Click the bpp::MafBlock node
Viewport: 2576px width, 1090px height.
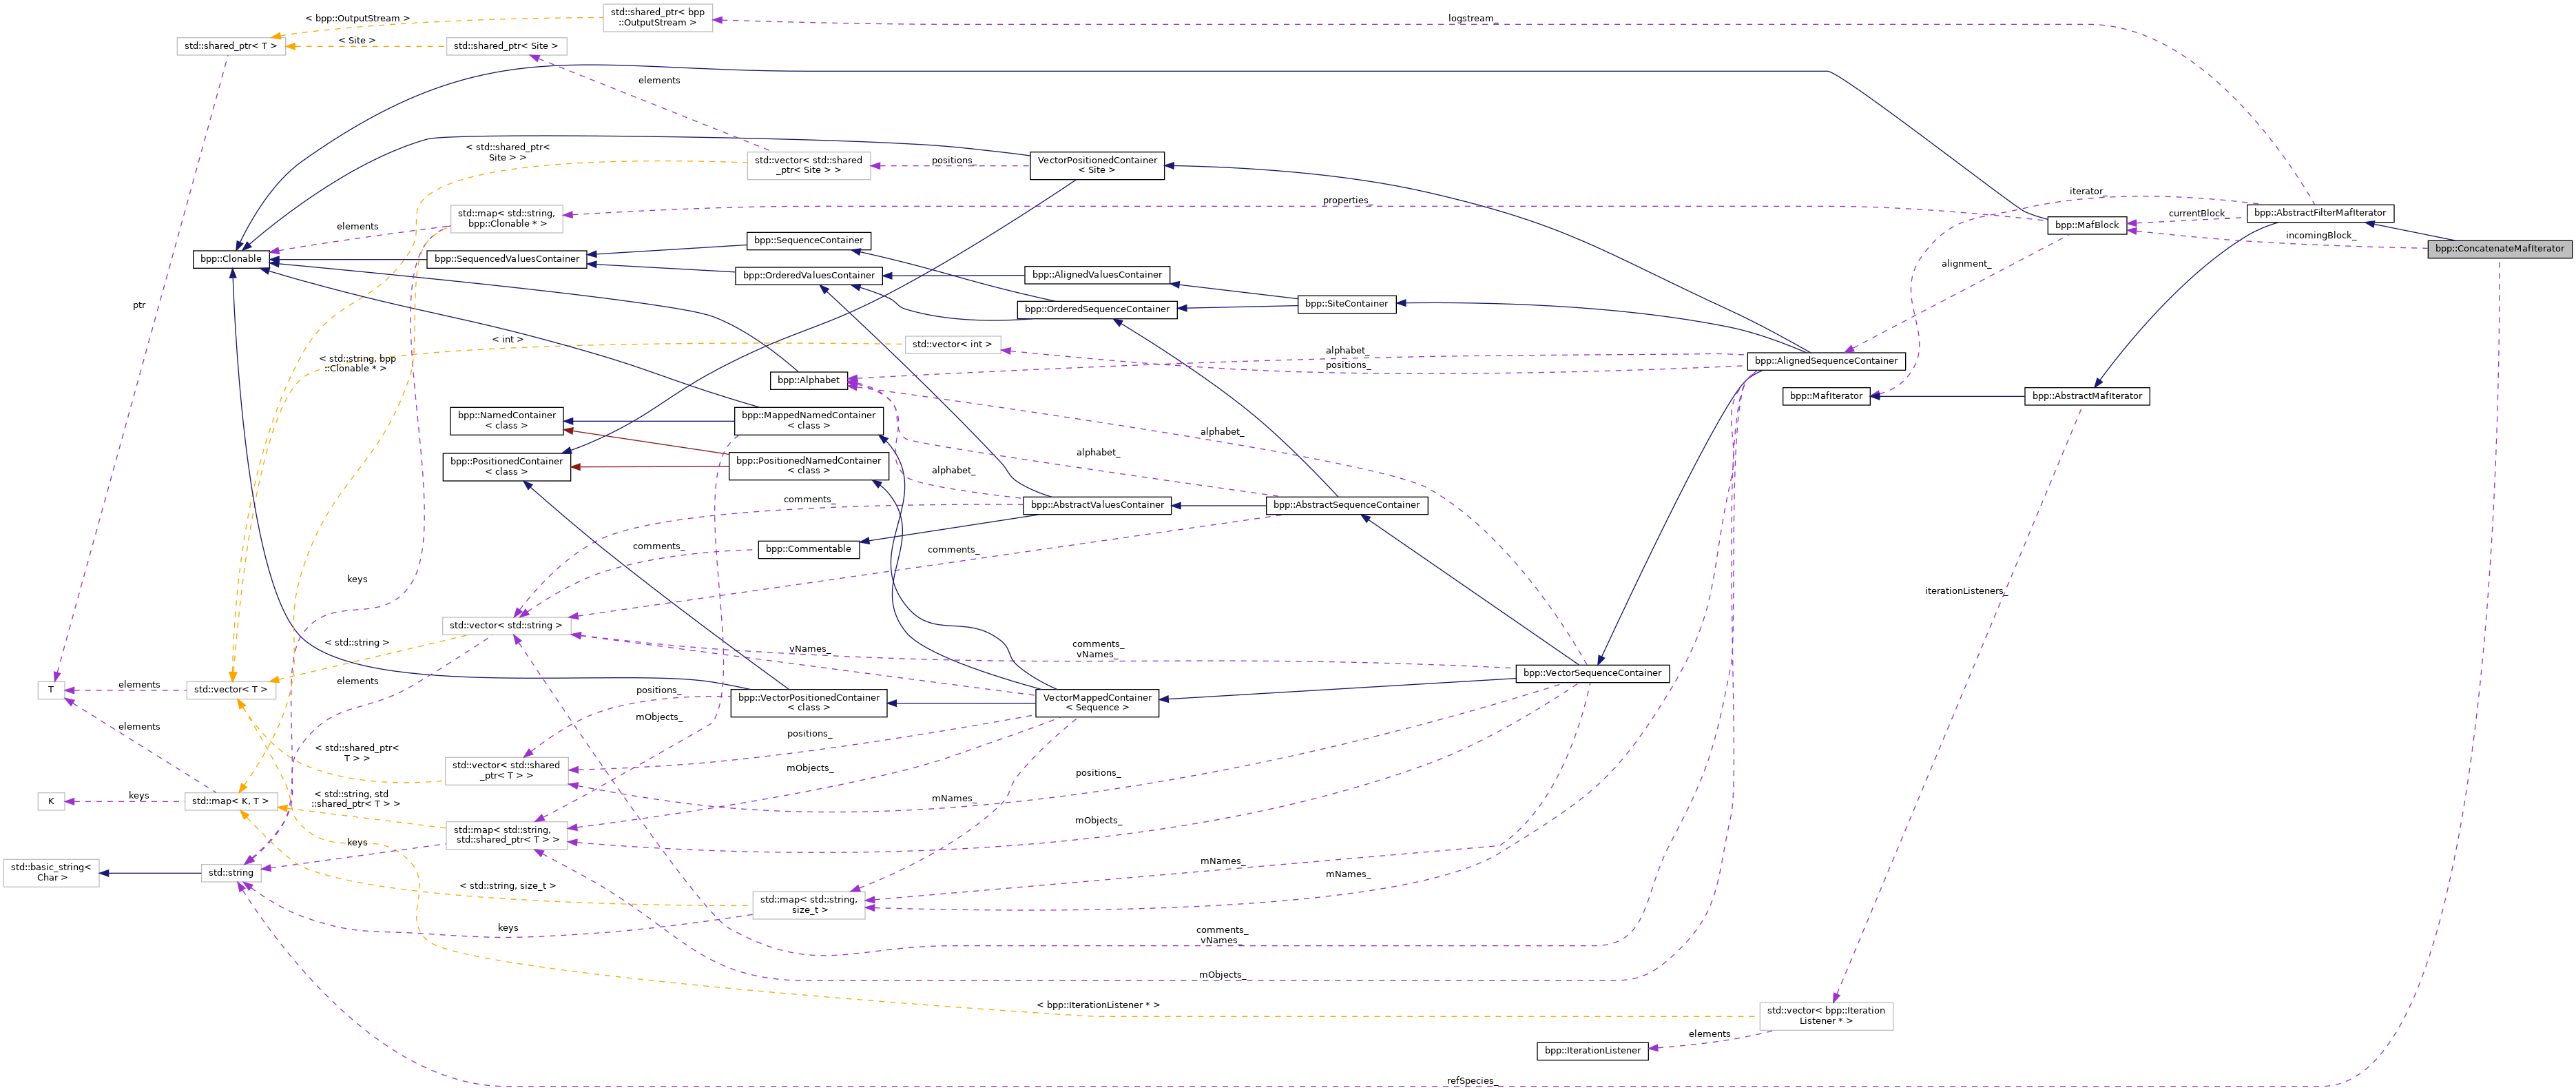[x=2086, y=225]
